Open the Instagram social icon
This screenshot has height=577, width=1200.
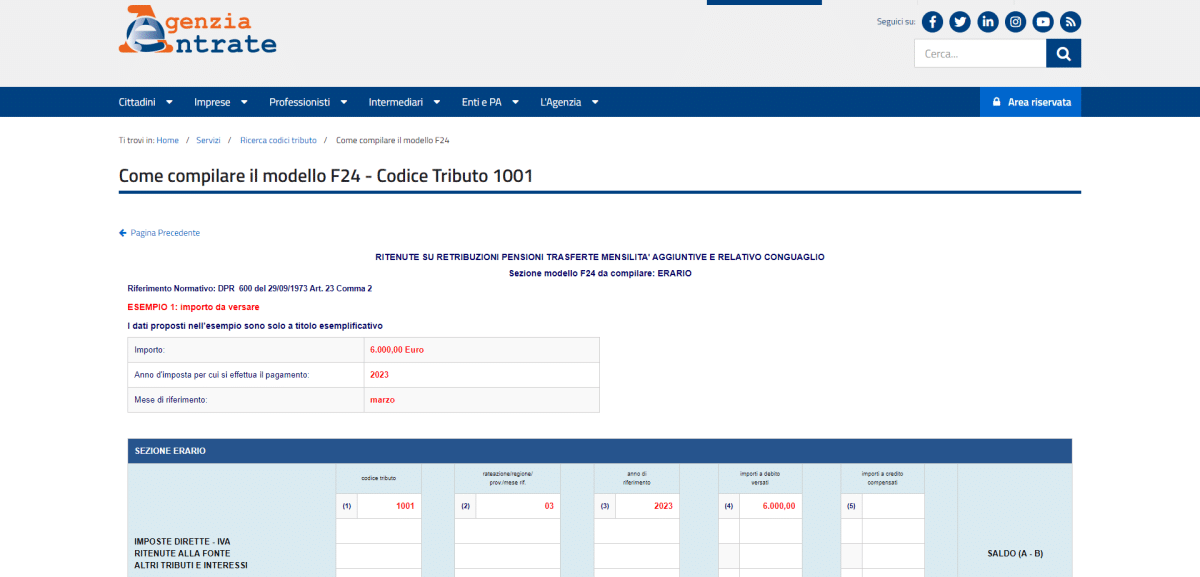point(1015,22)
